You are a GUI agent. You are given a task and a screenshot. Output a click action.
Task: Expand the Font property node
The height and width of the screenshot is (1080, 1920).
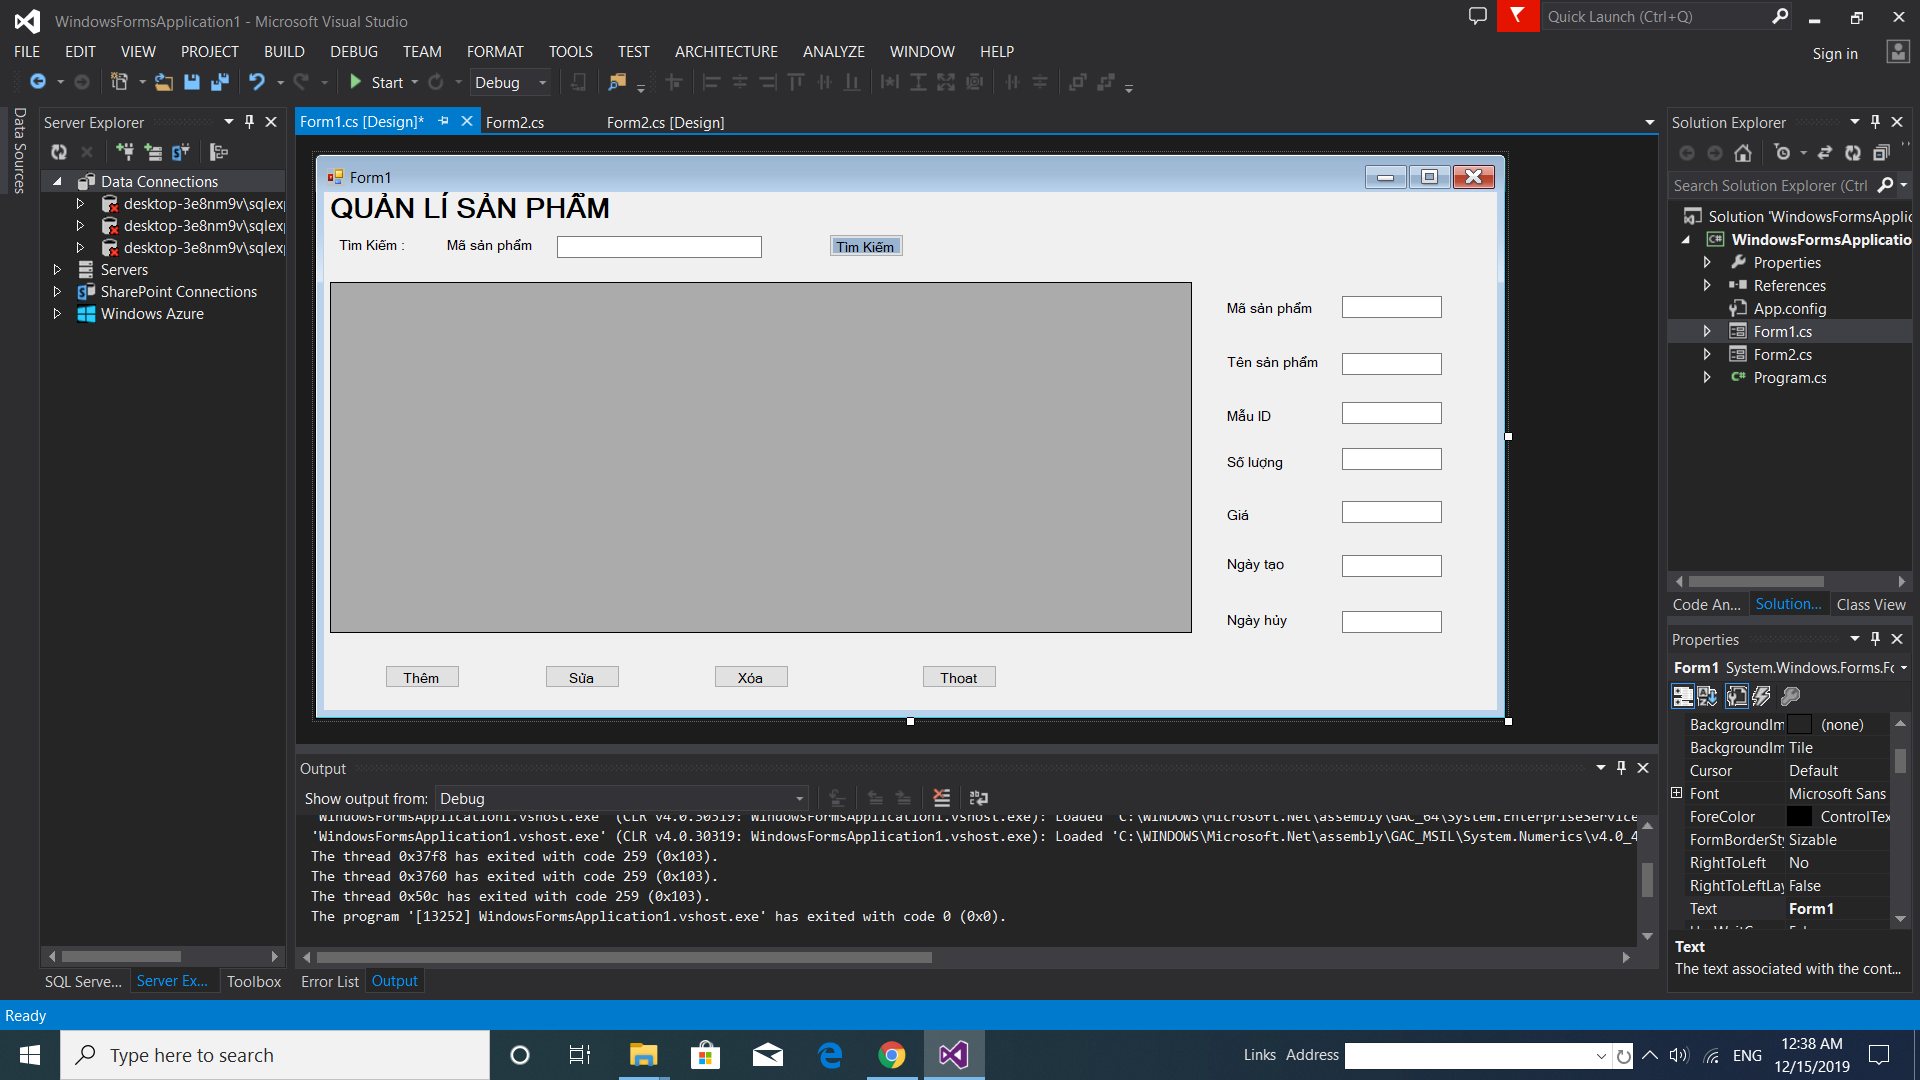point(1677,793)
